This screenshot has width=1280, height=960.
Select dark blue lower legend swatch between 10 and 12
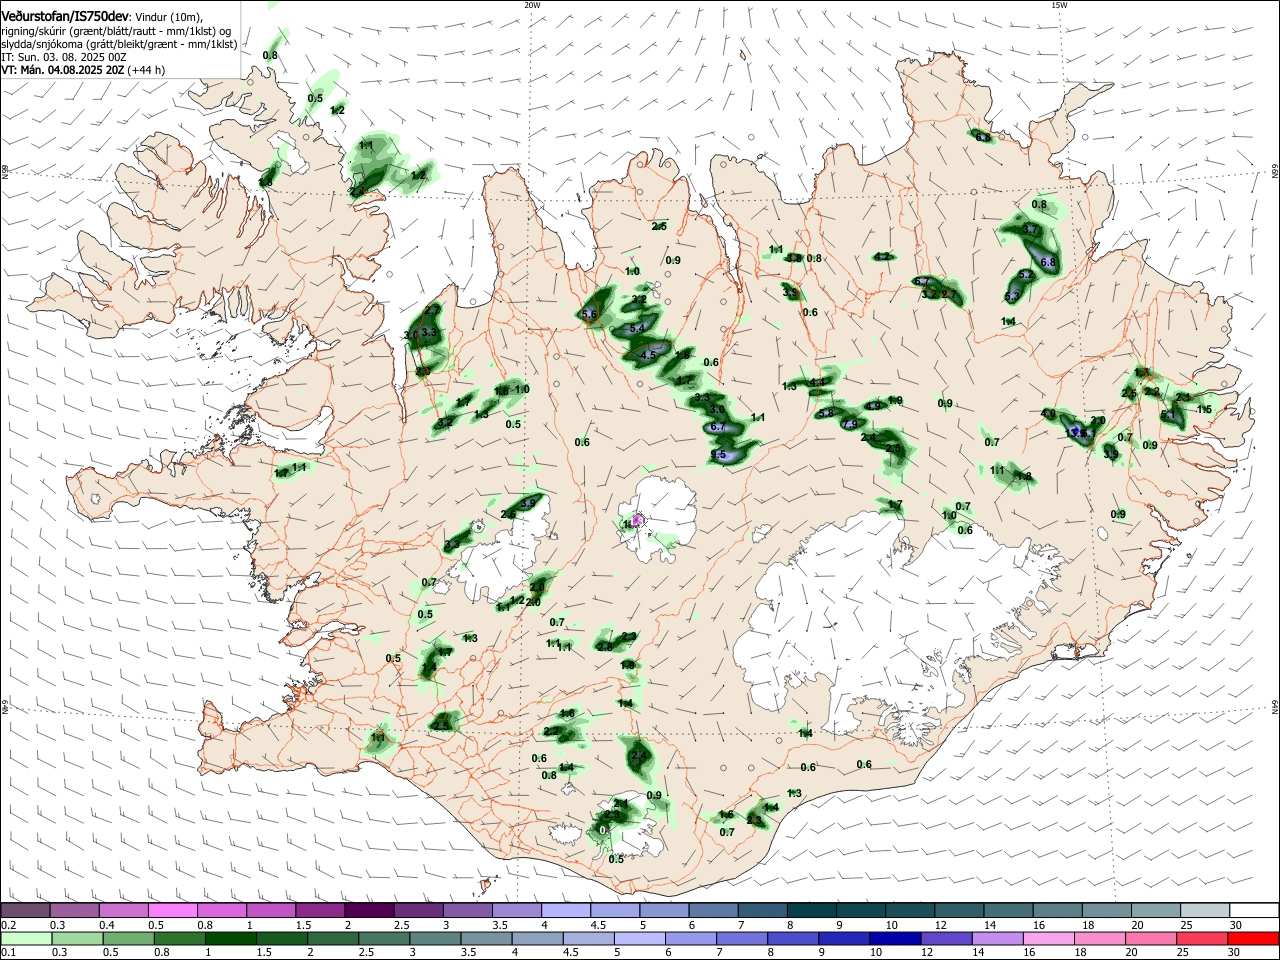coord(894,938)
